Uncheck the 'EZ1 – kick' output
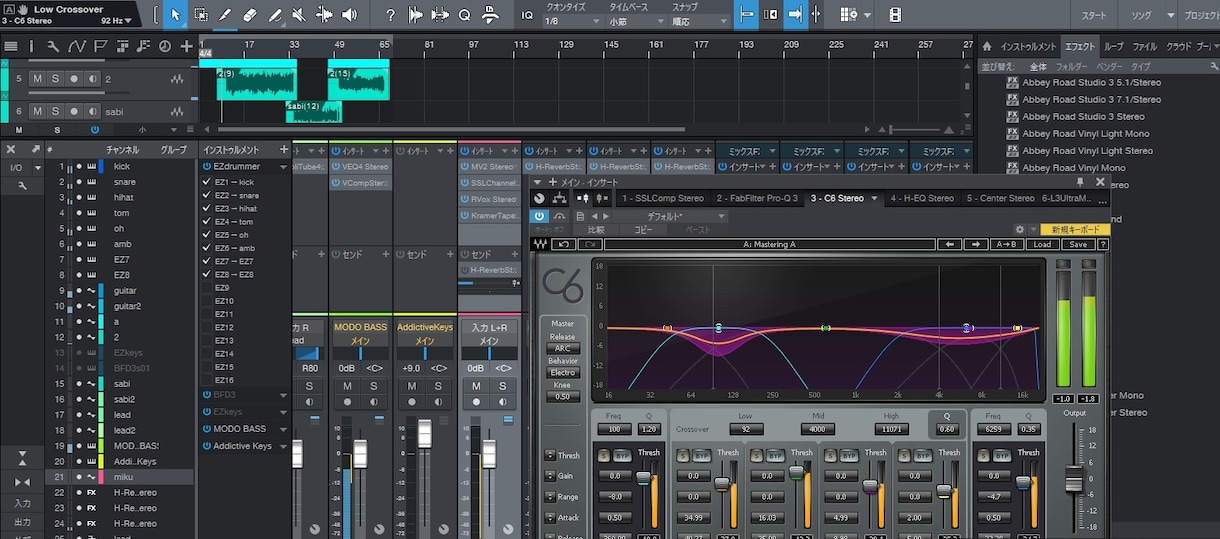 tap(207, 182)
